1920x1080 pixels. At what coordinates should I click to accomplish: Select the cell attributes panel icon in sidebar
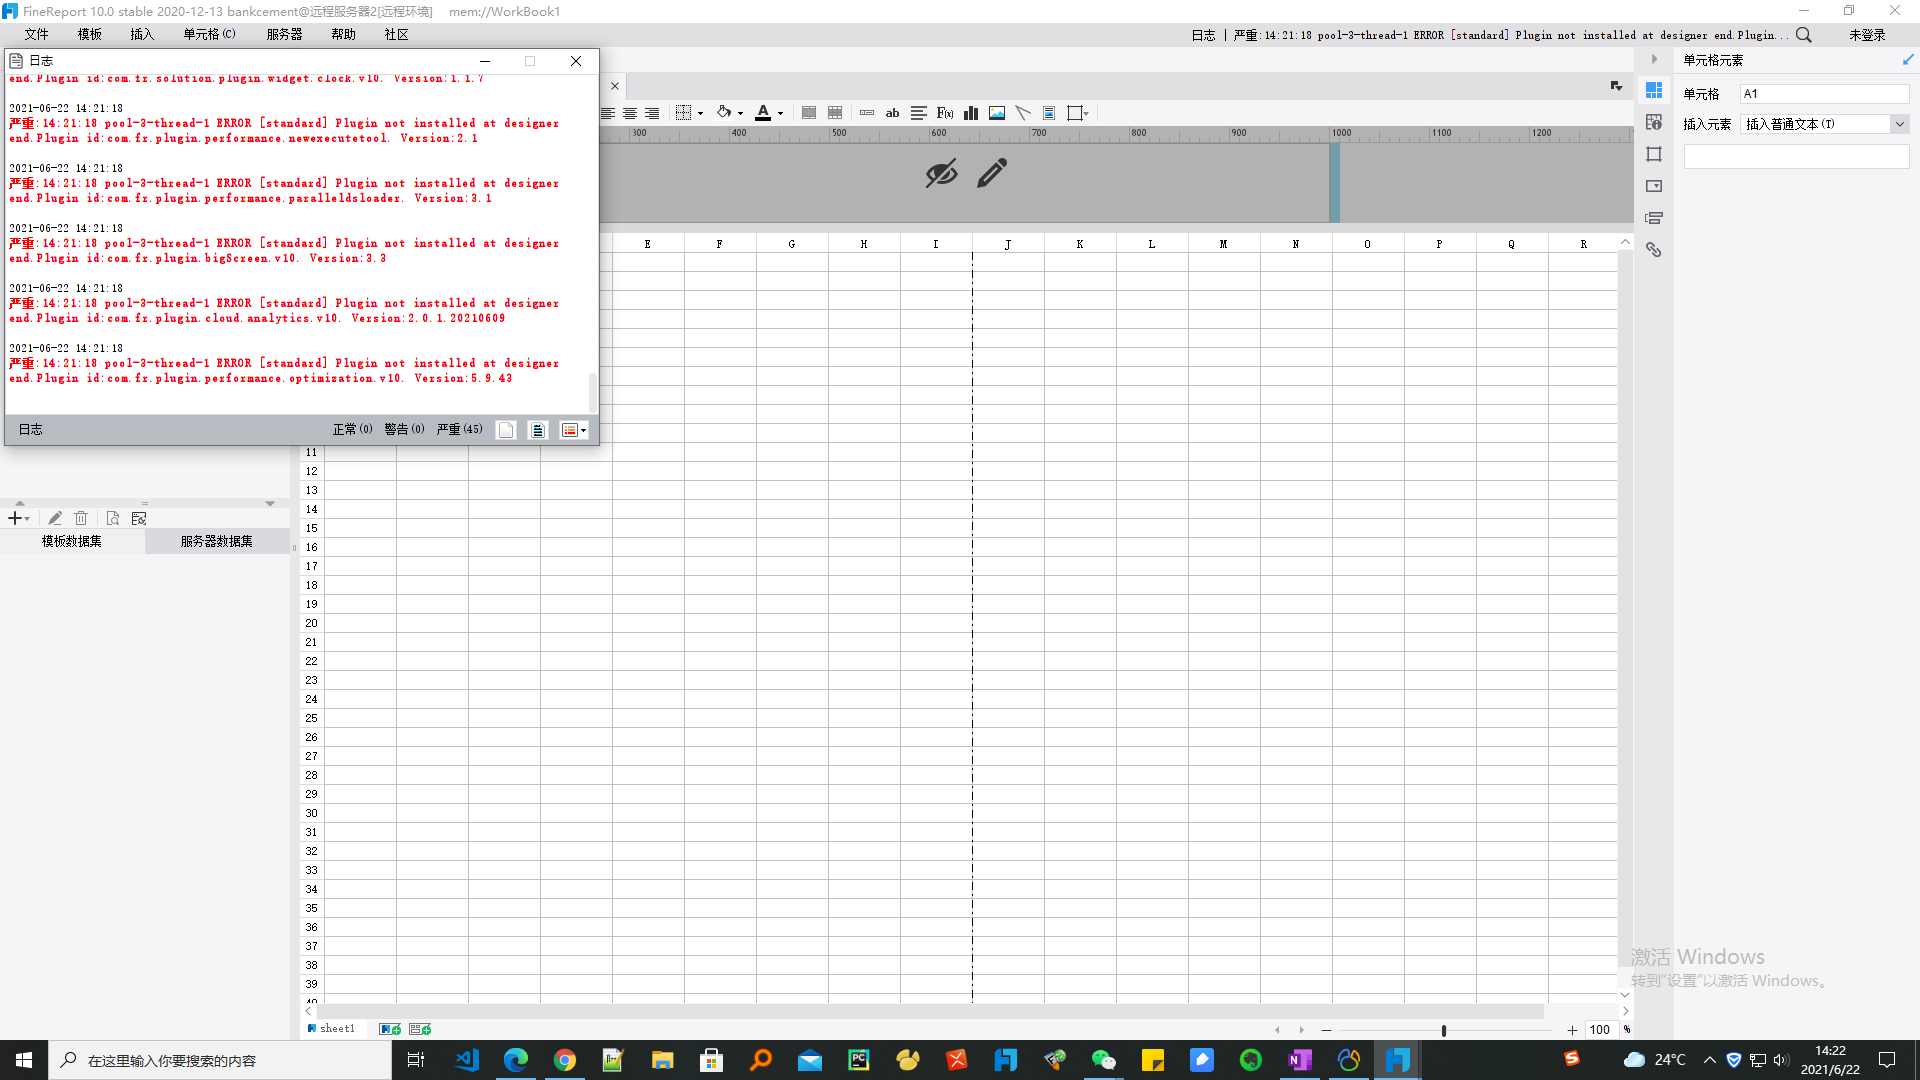coord(1654,122)
